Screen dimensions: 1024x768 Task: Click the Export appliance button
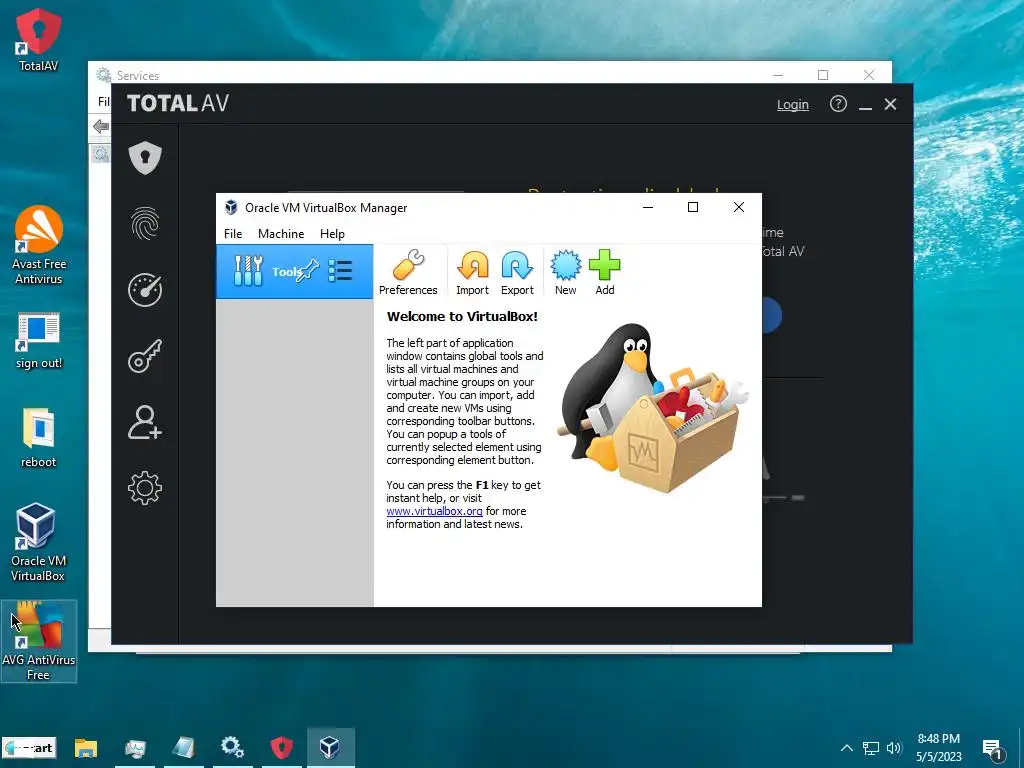(x=517, y=272)
